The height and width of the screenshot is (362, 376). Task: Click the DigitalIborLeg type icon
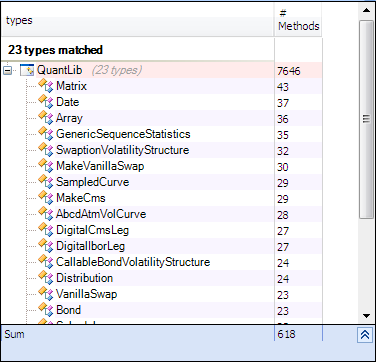point(46,246)
